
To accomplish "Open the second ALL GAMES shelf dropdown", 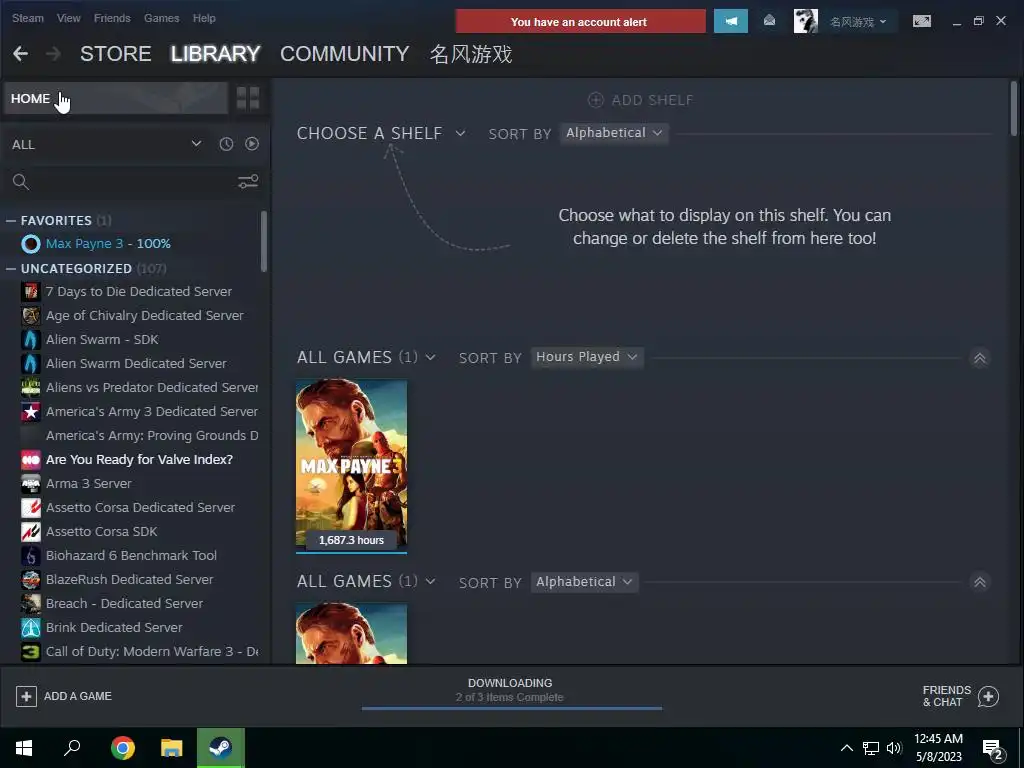I will tap(366, 581).
